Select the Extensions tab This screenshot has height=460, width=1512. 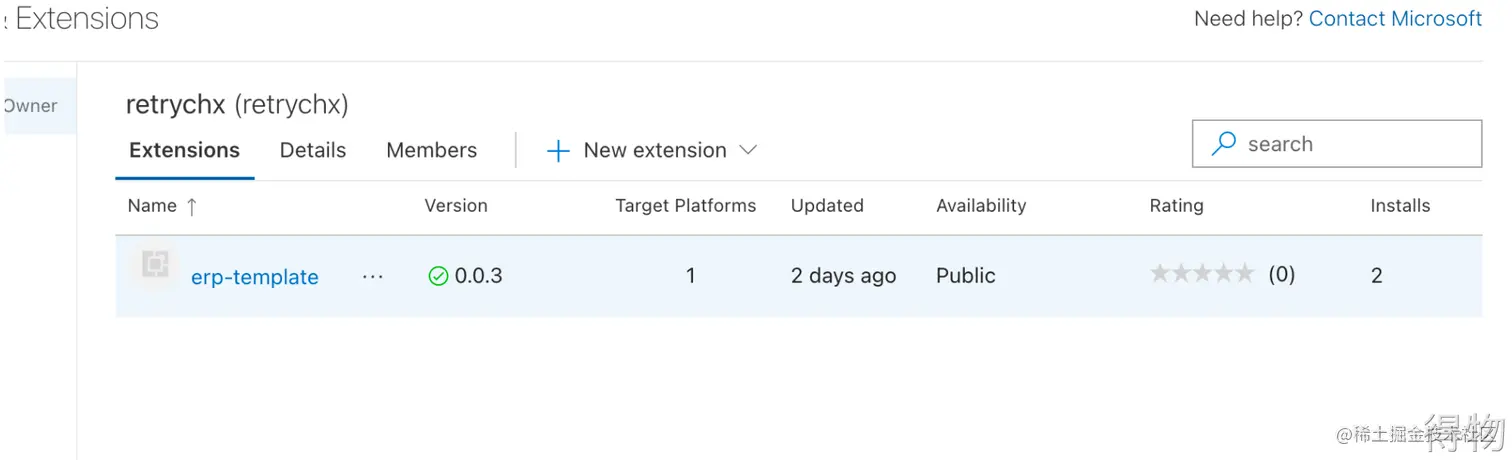(185, 150)
